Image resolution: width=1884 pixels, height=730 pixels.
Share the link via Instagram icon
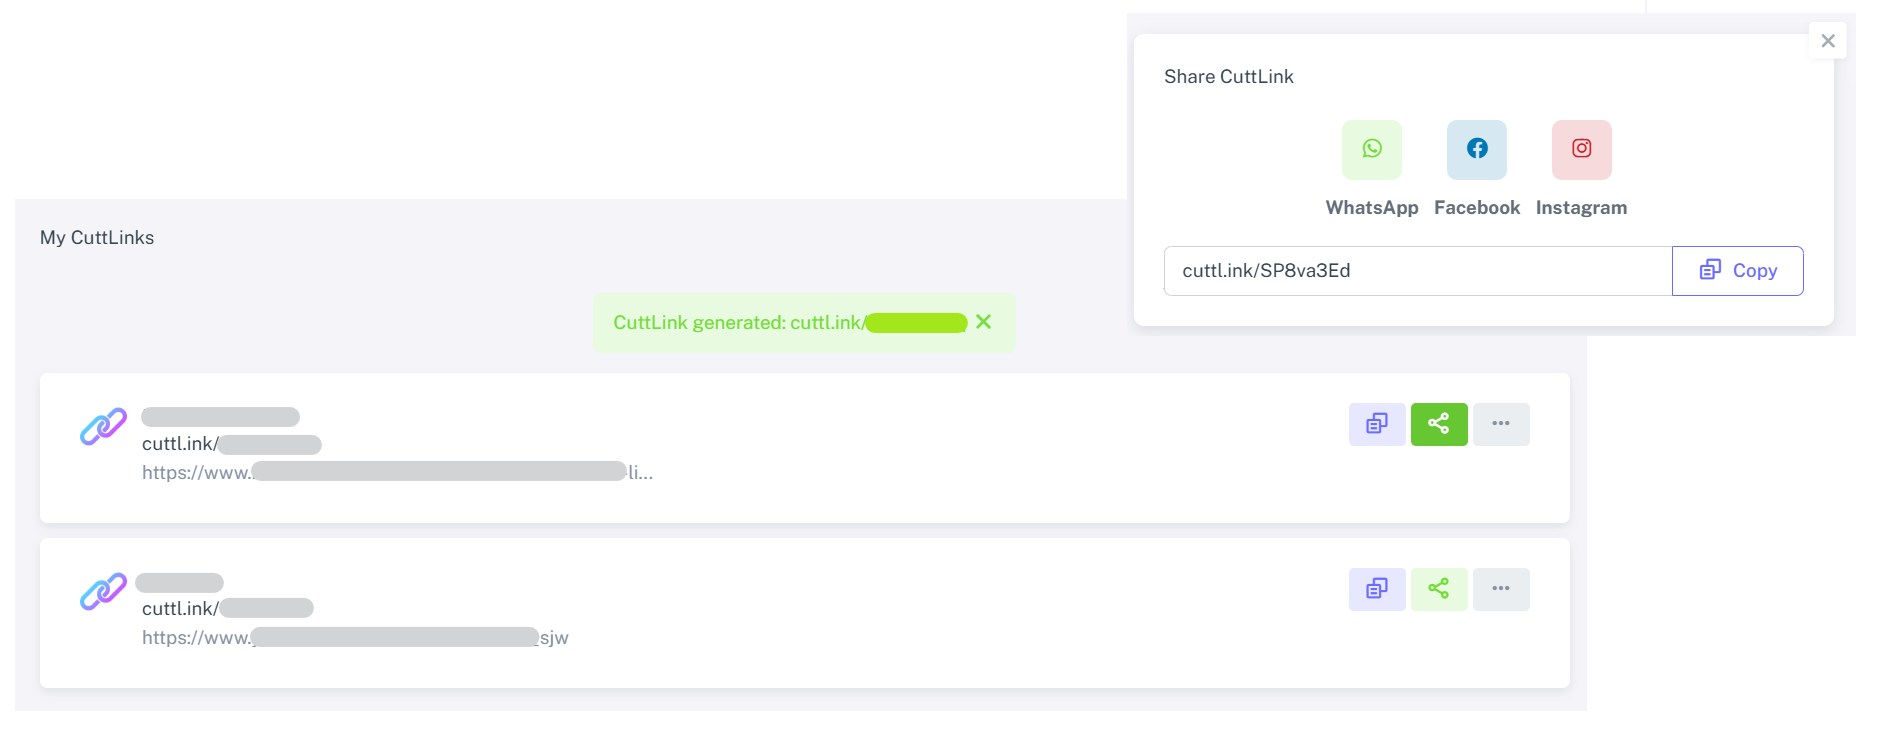point(1581,150)
